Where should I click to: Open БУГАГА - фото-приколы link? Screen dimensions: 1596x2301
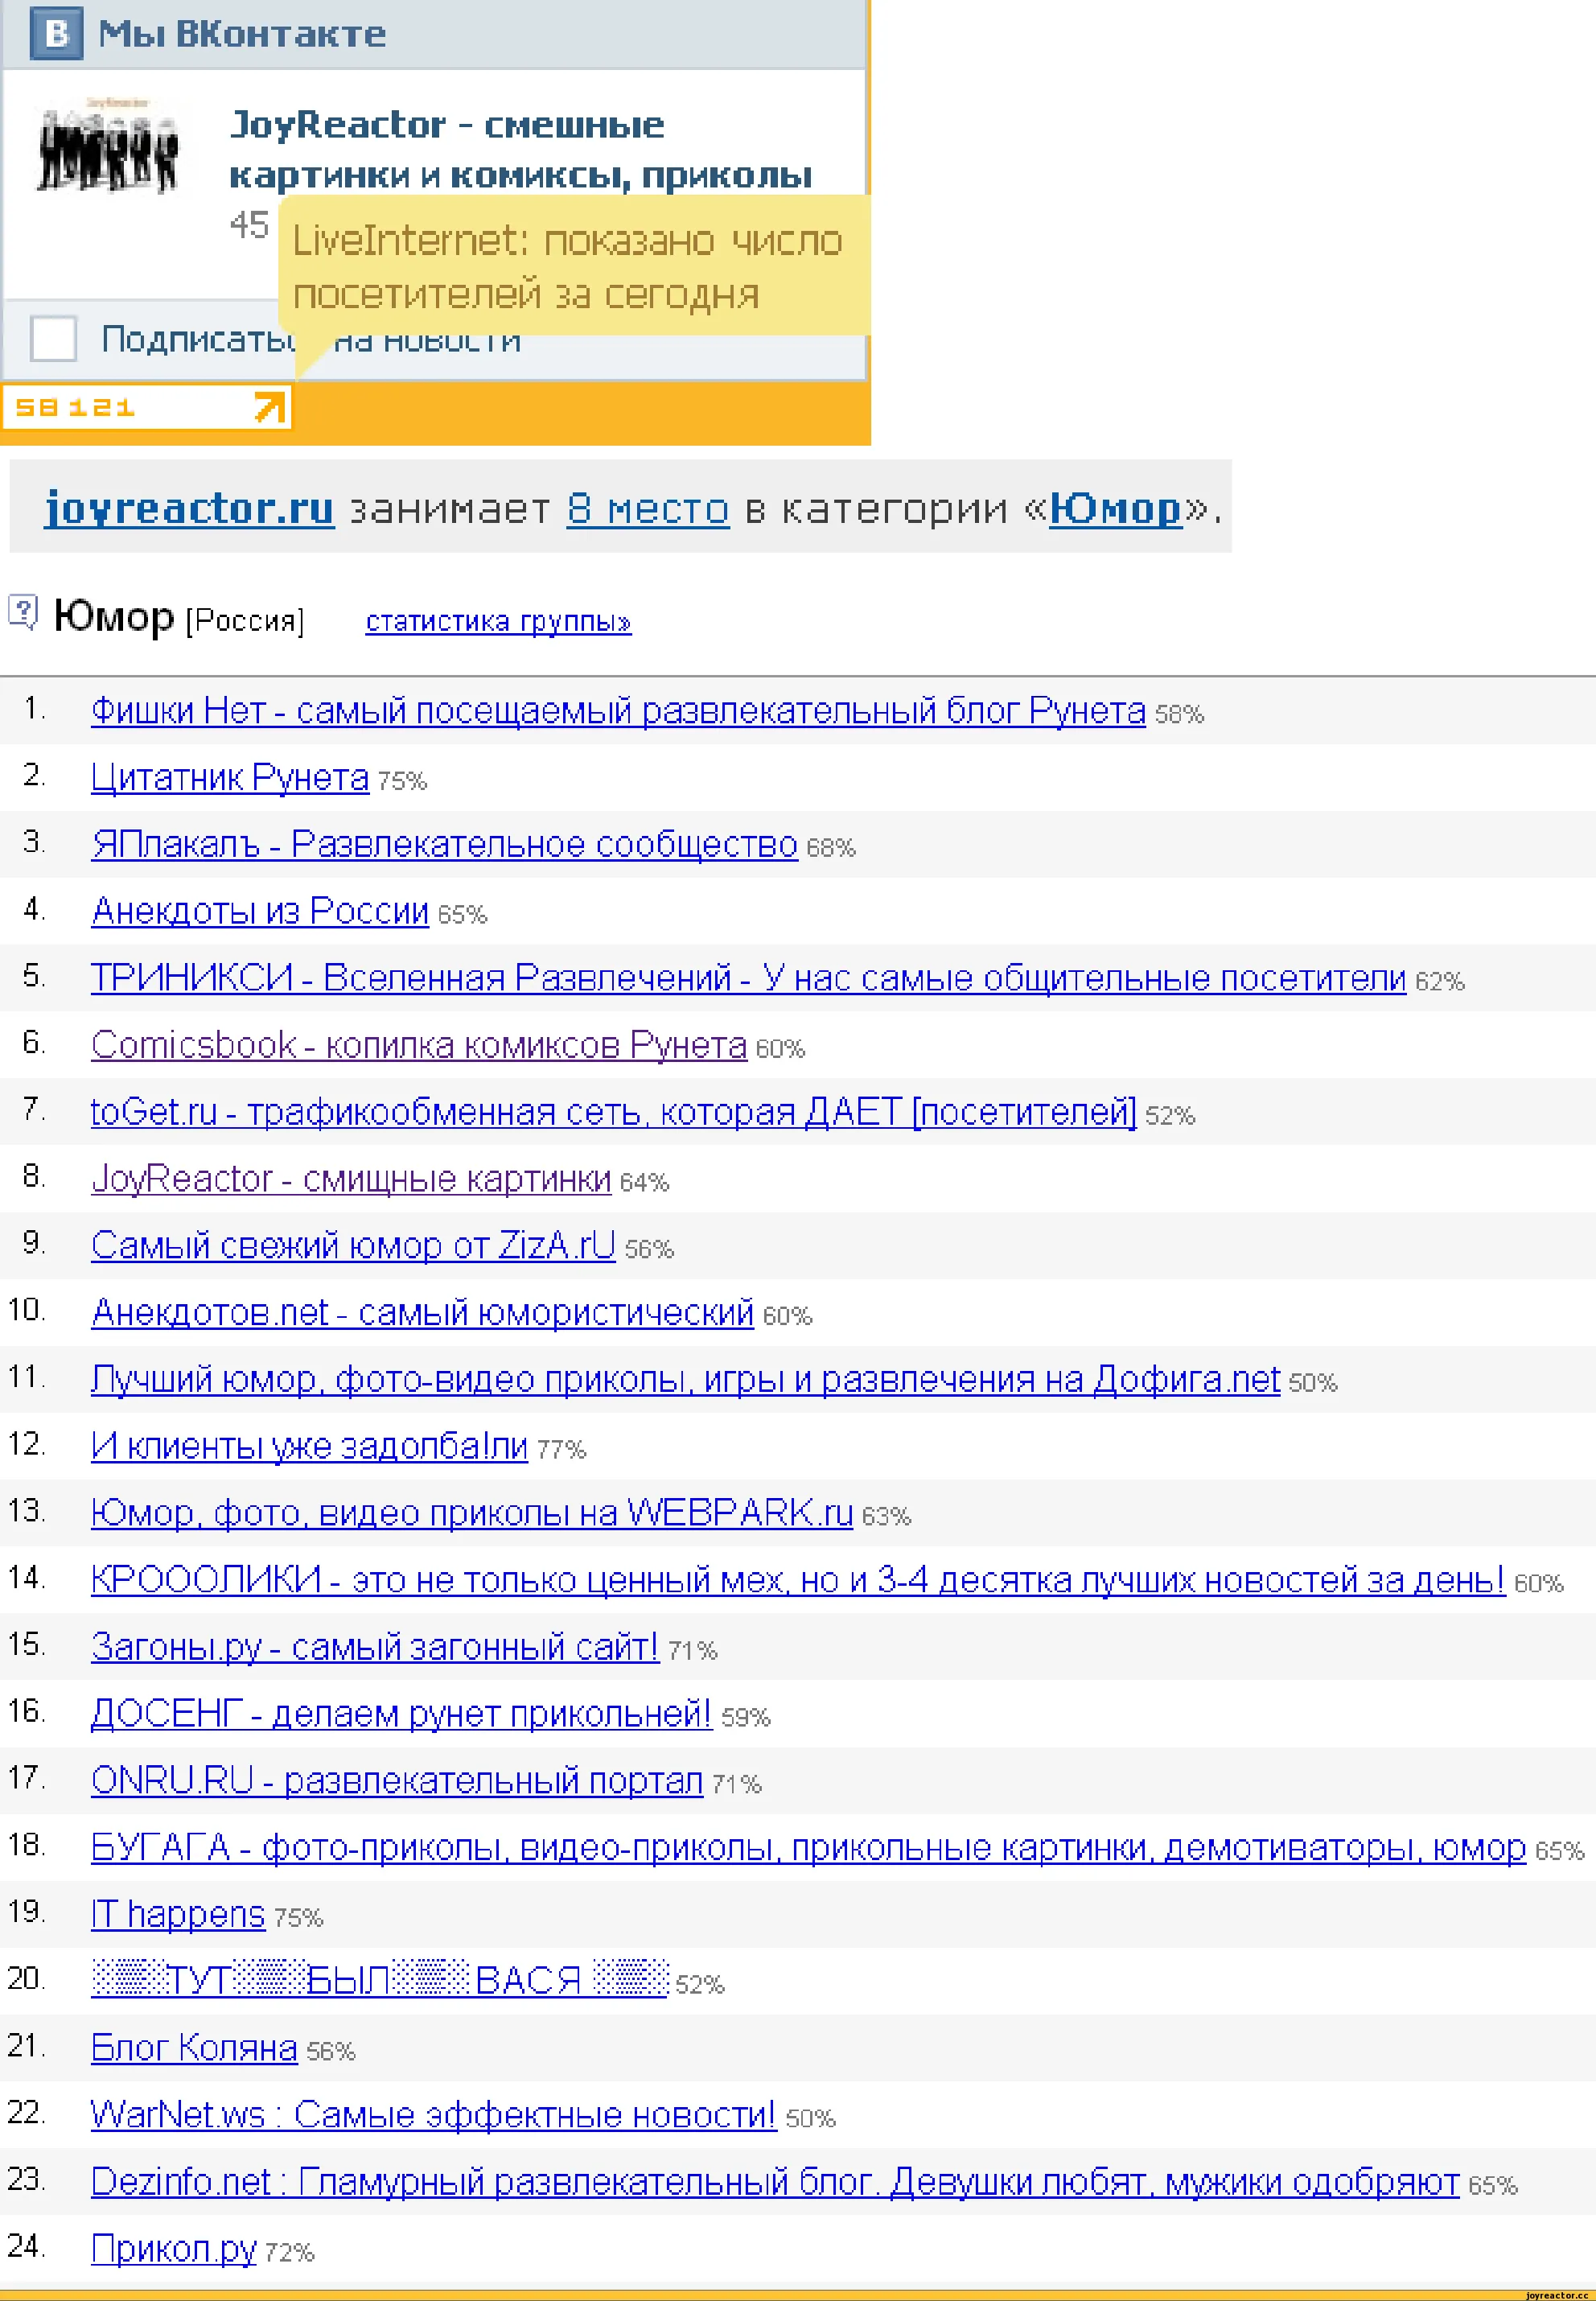[x=808, y=1848]
